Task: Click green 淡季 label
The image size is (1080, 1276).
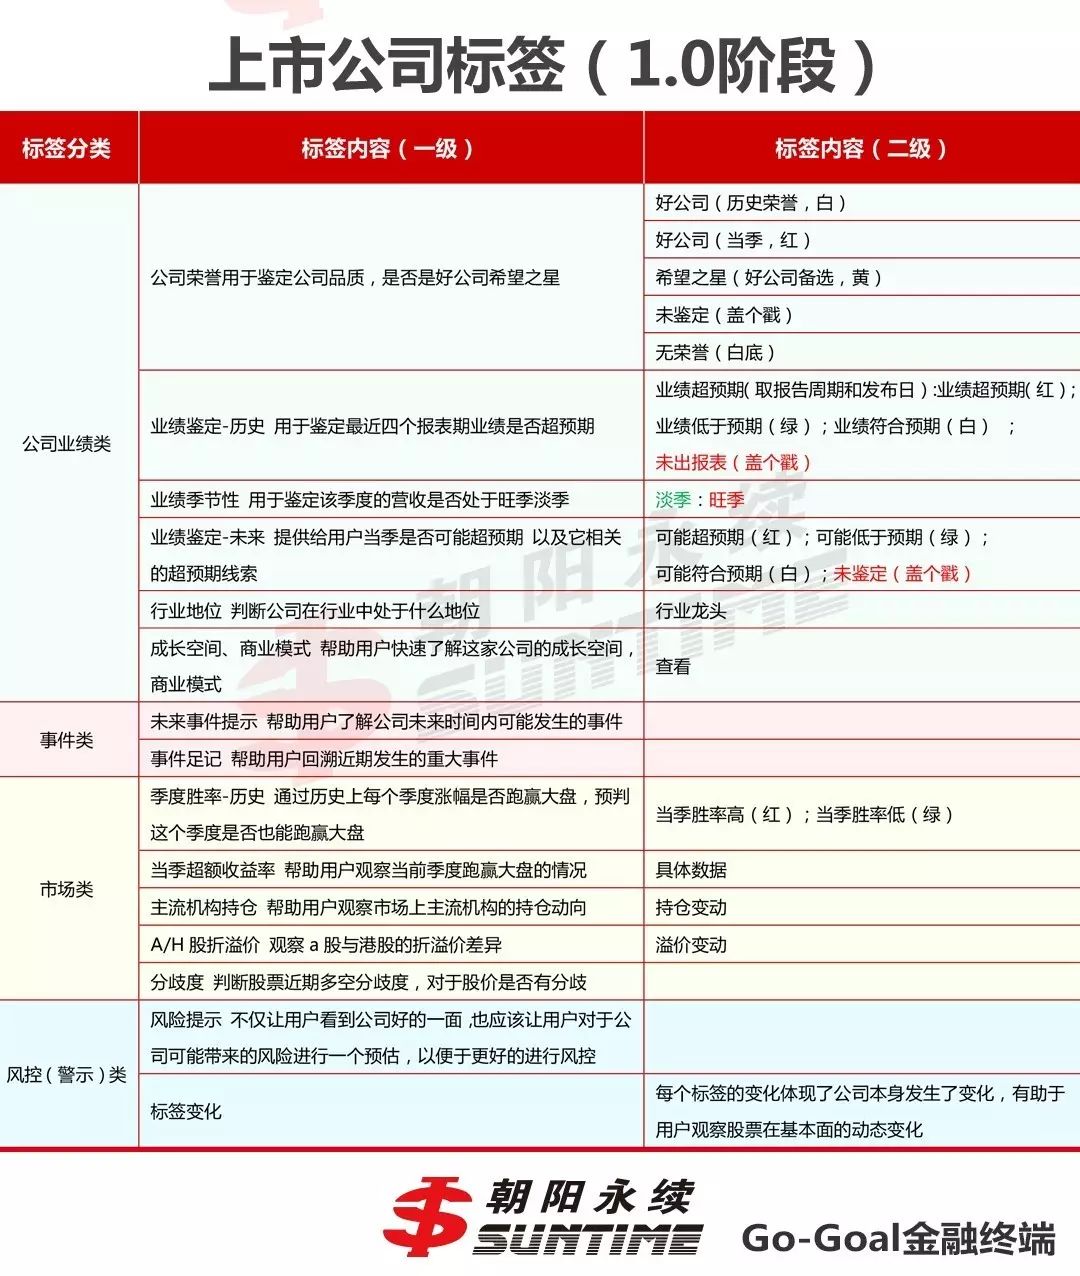Action: [673, 500]
